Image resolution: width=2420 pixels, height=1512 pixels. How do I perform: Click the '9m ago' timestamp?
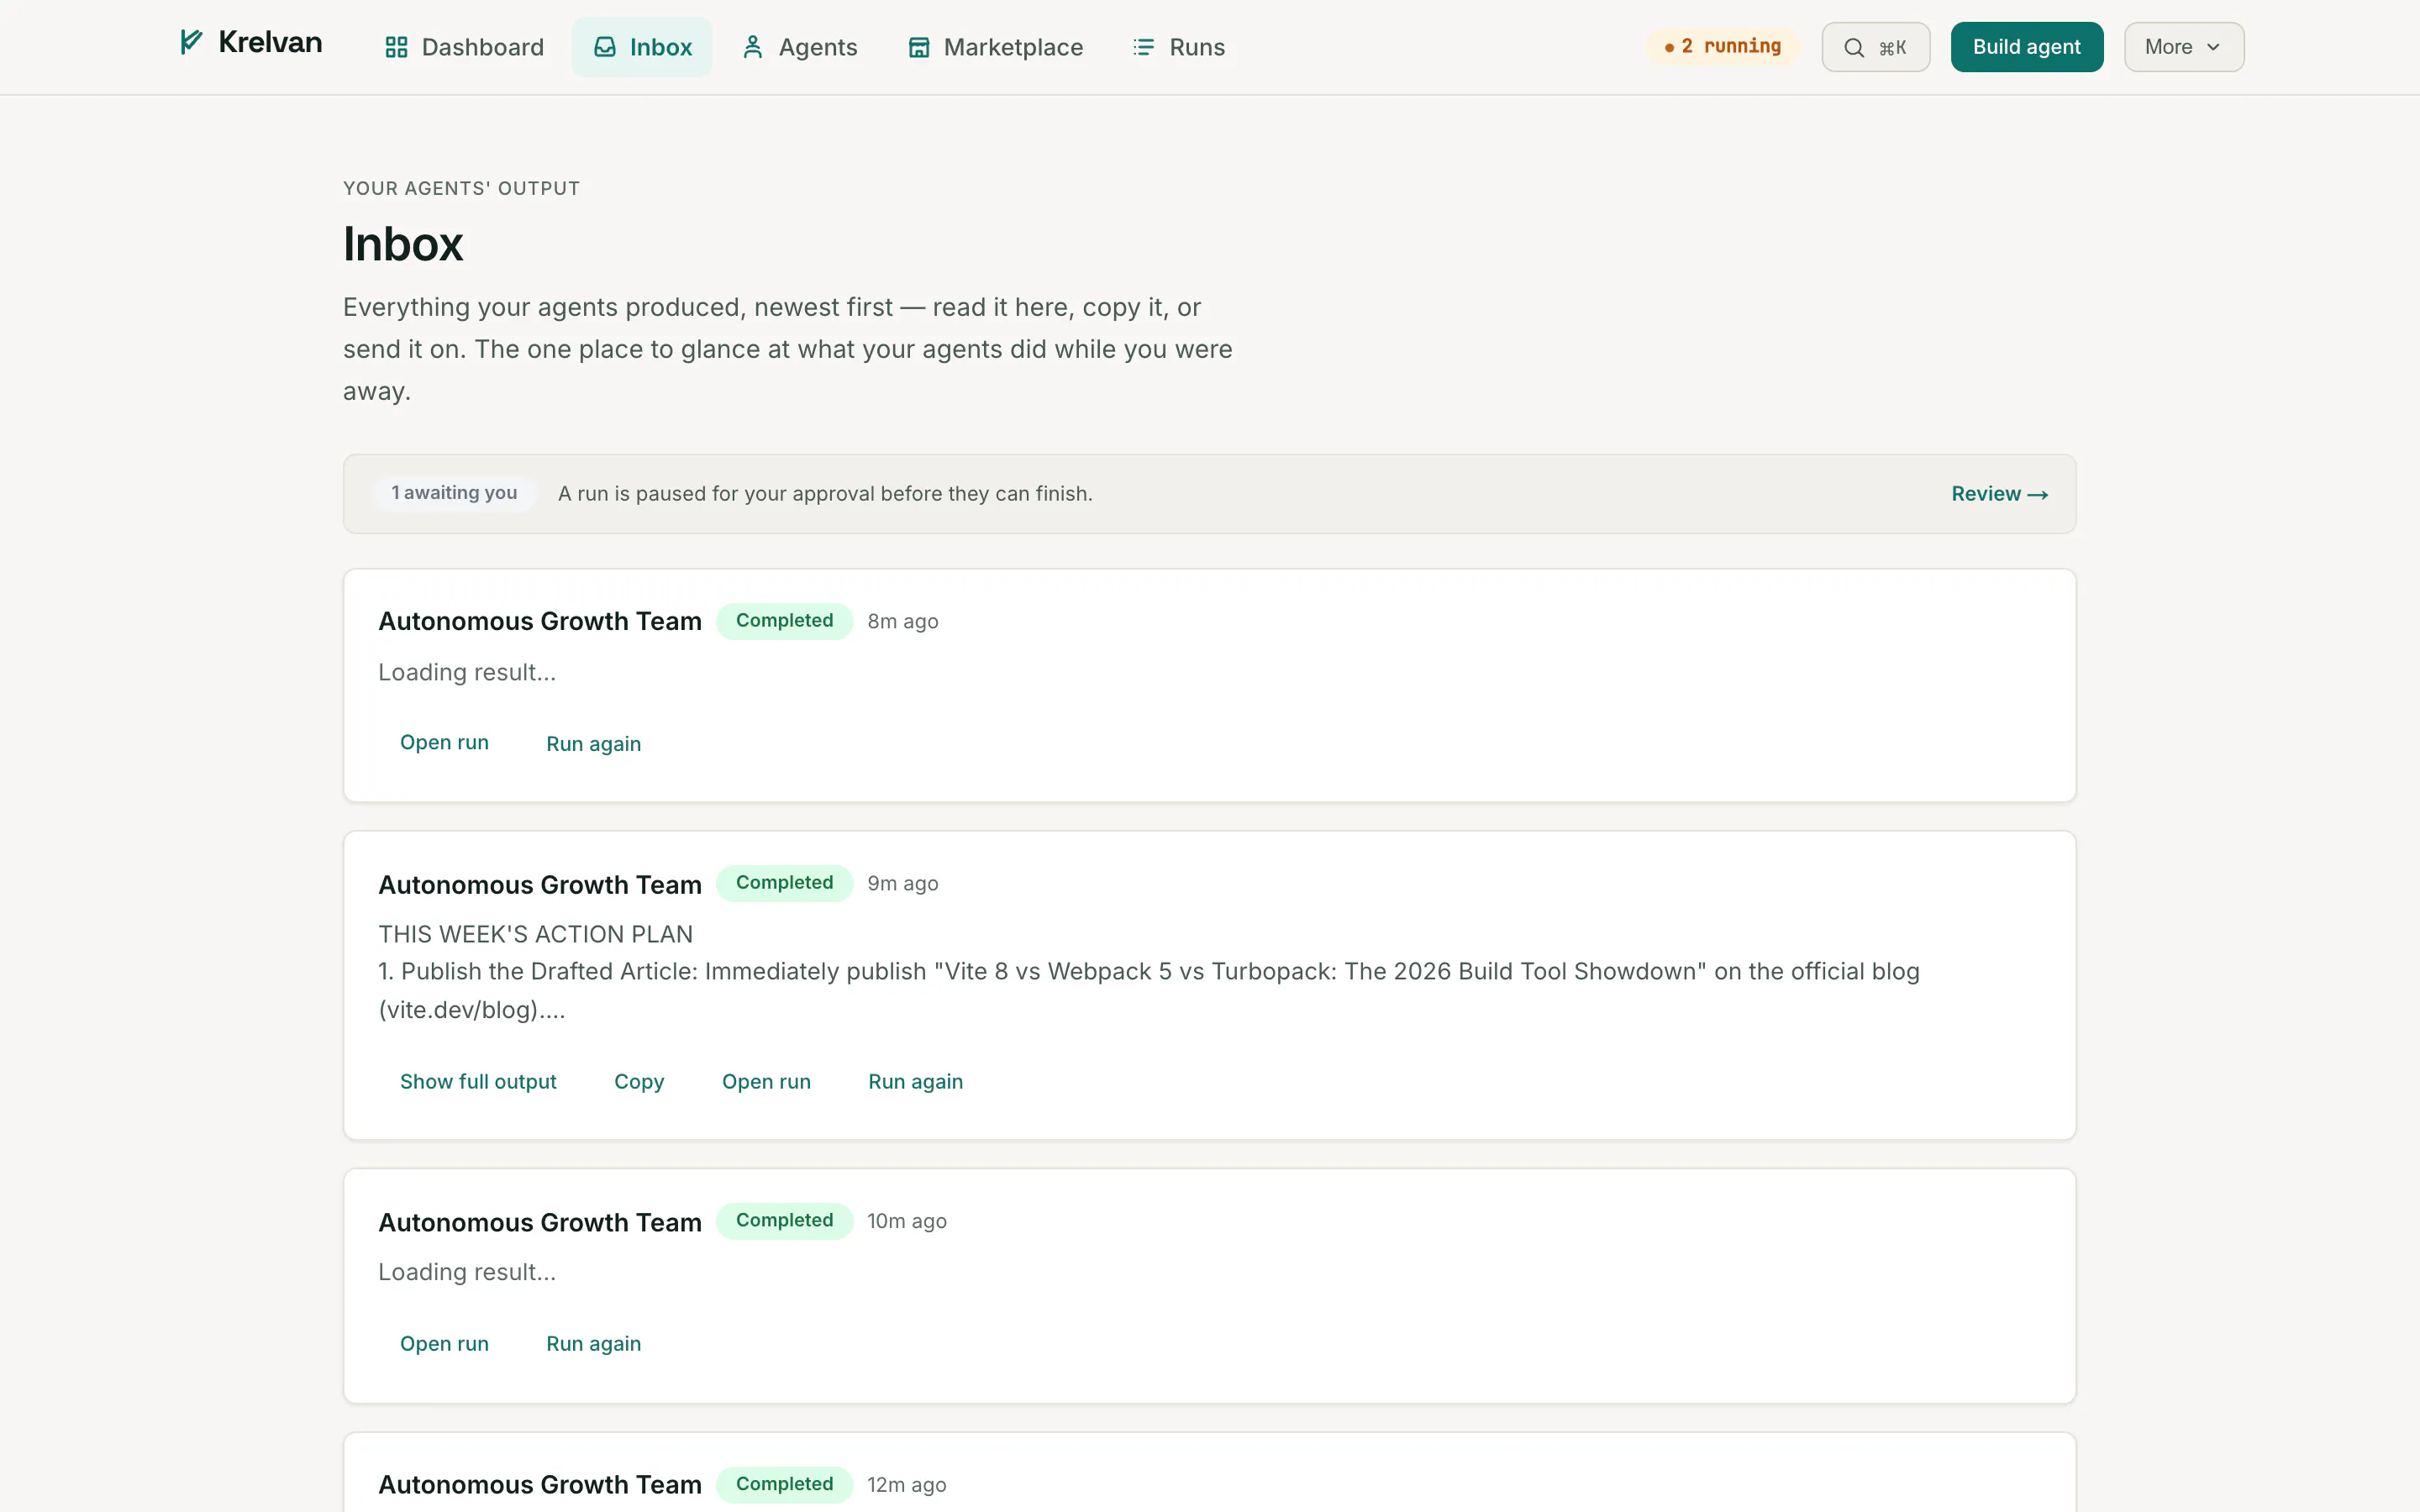pos(903,883)
